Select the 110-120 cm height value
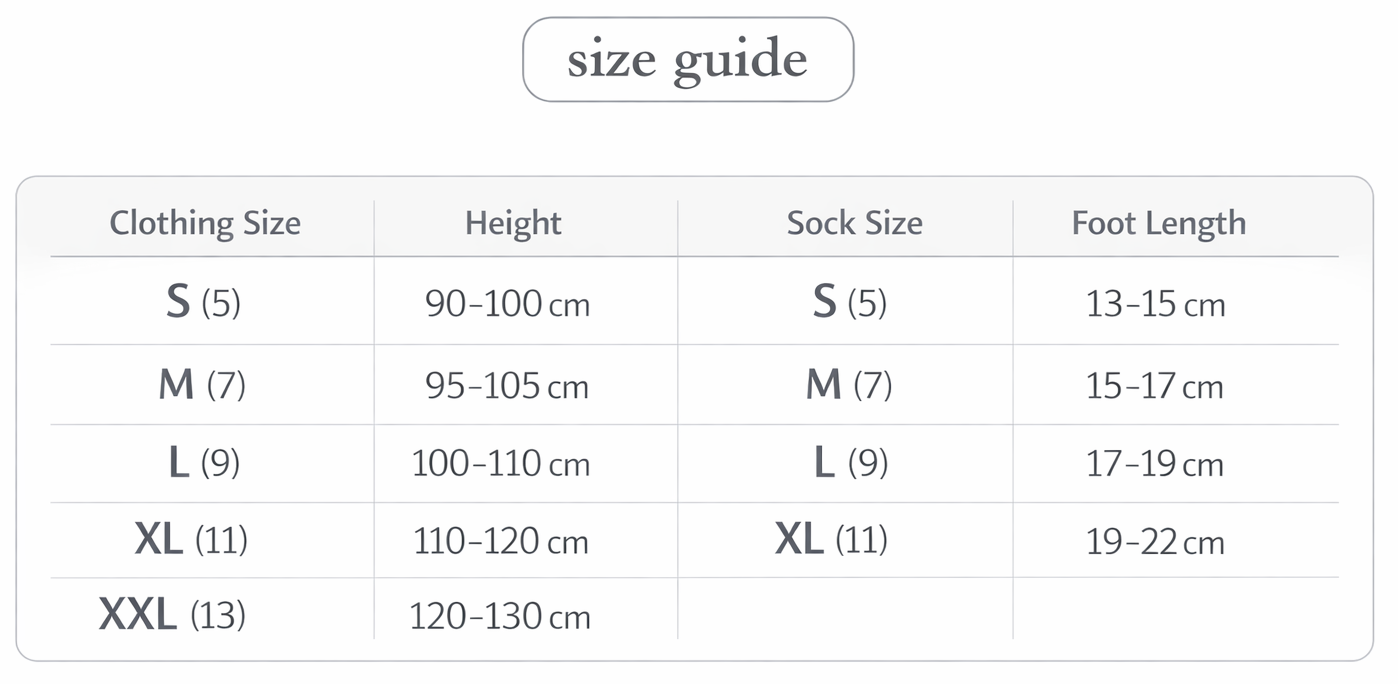 pos(501,541)
